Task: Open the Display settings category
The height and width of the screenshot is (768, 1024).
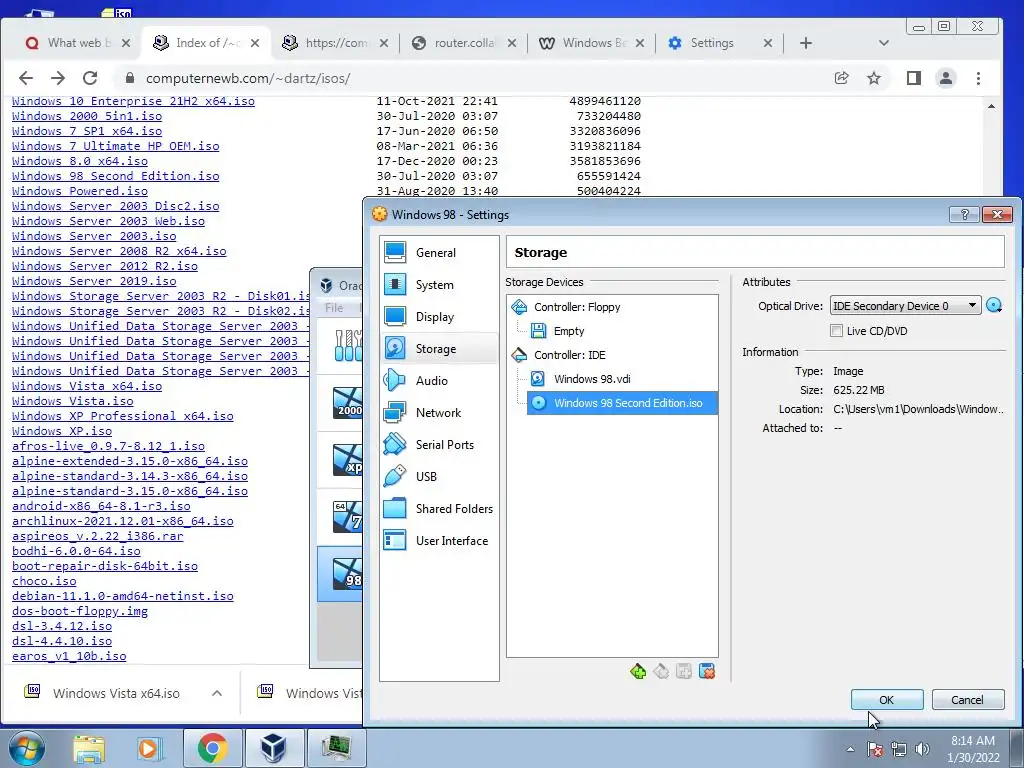Action: click(x=439, y=316)
